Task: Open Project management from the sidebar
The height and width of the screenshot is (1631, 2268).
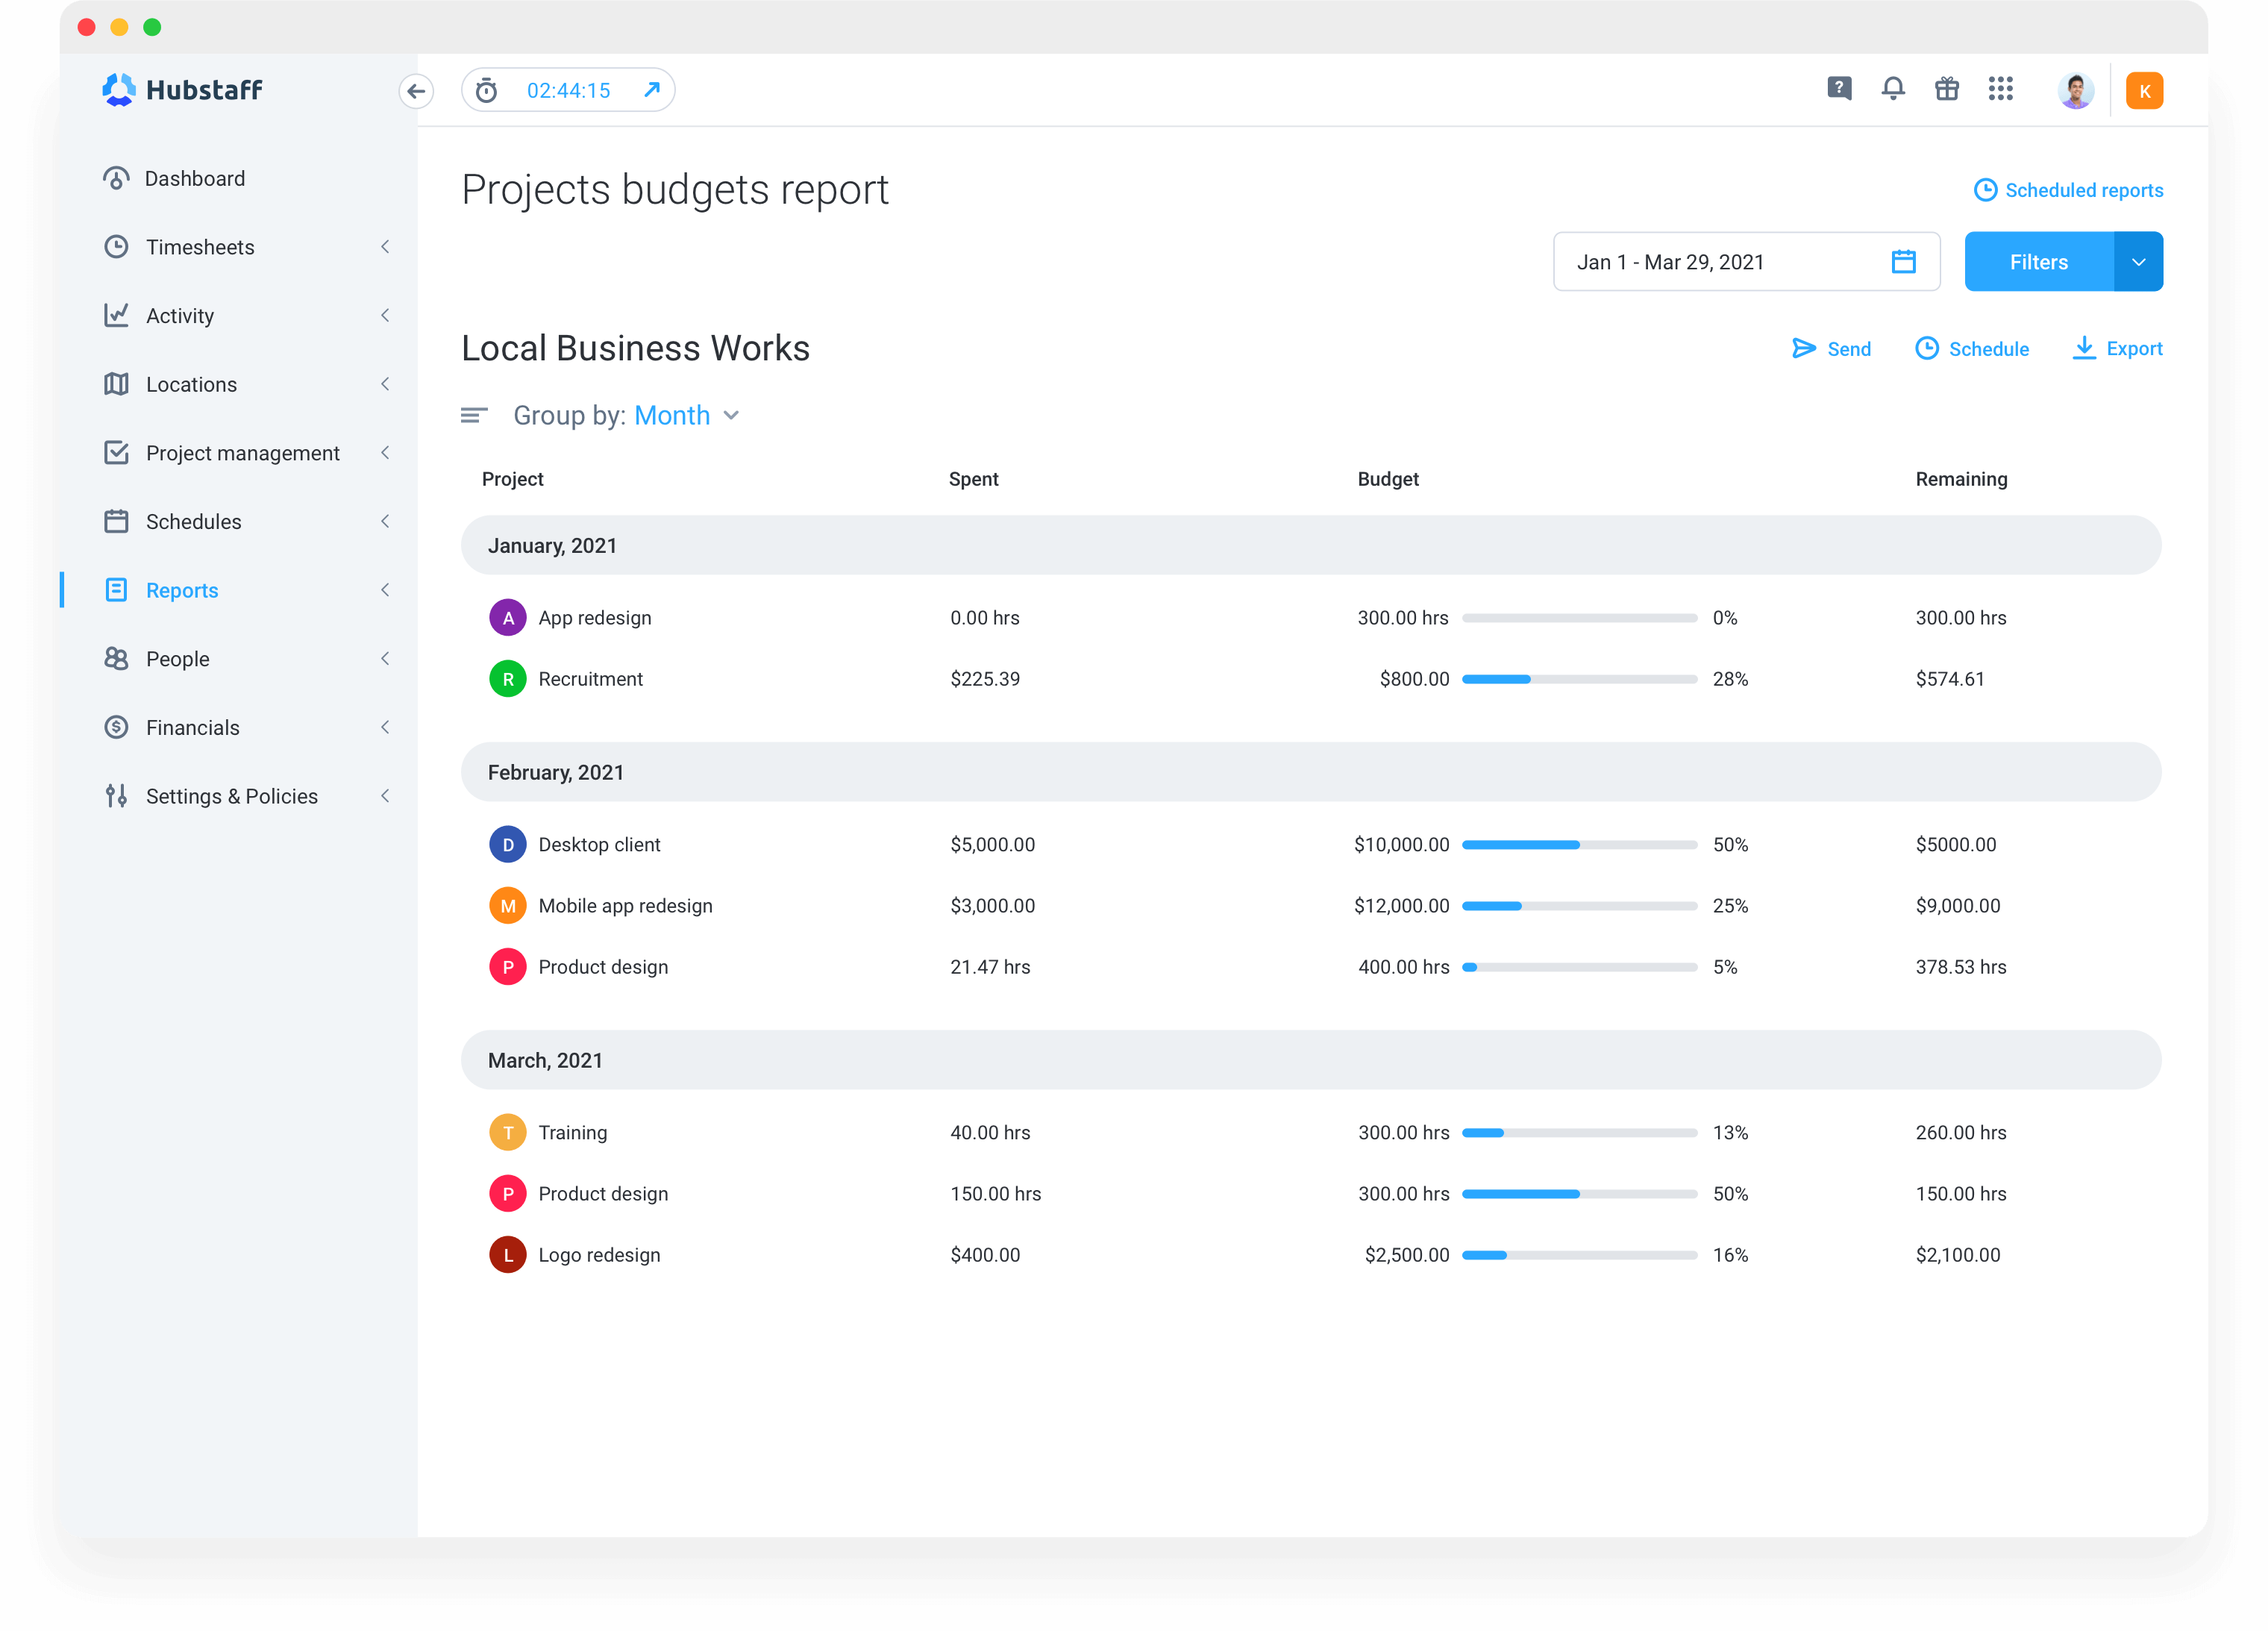Action: pos(242,452)
